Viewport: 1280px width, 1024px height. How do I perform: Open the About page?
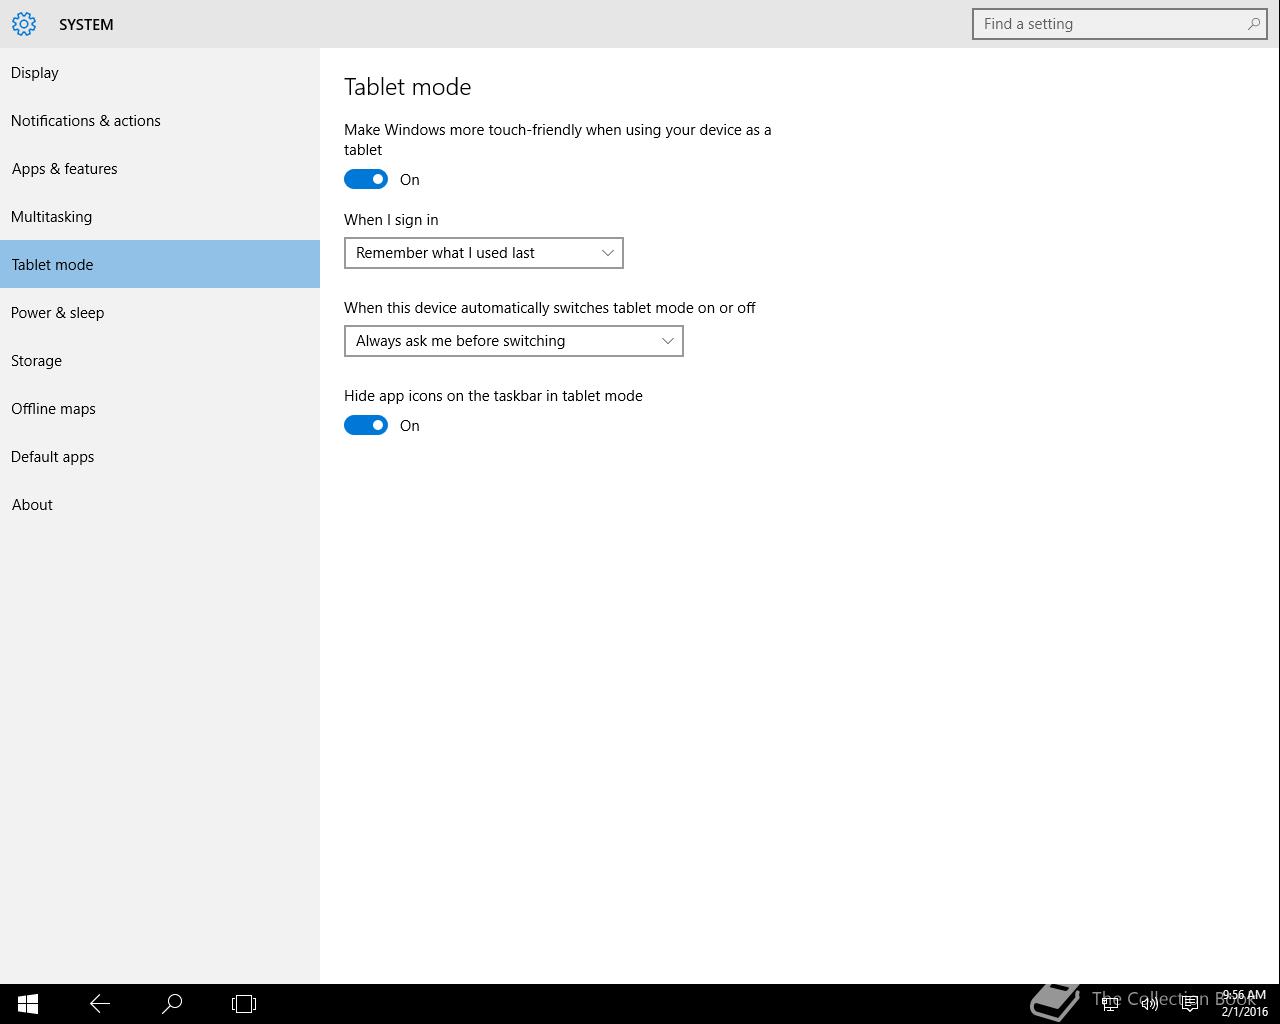click(160, 504)
